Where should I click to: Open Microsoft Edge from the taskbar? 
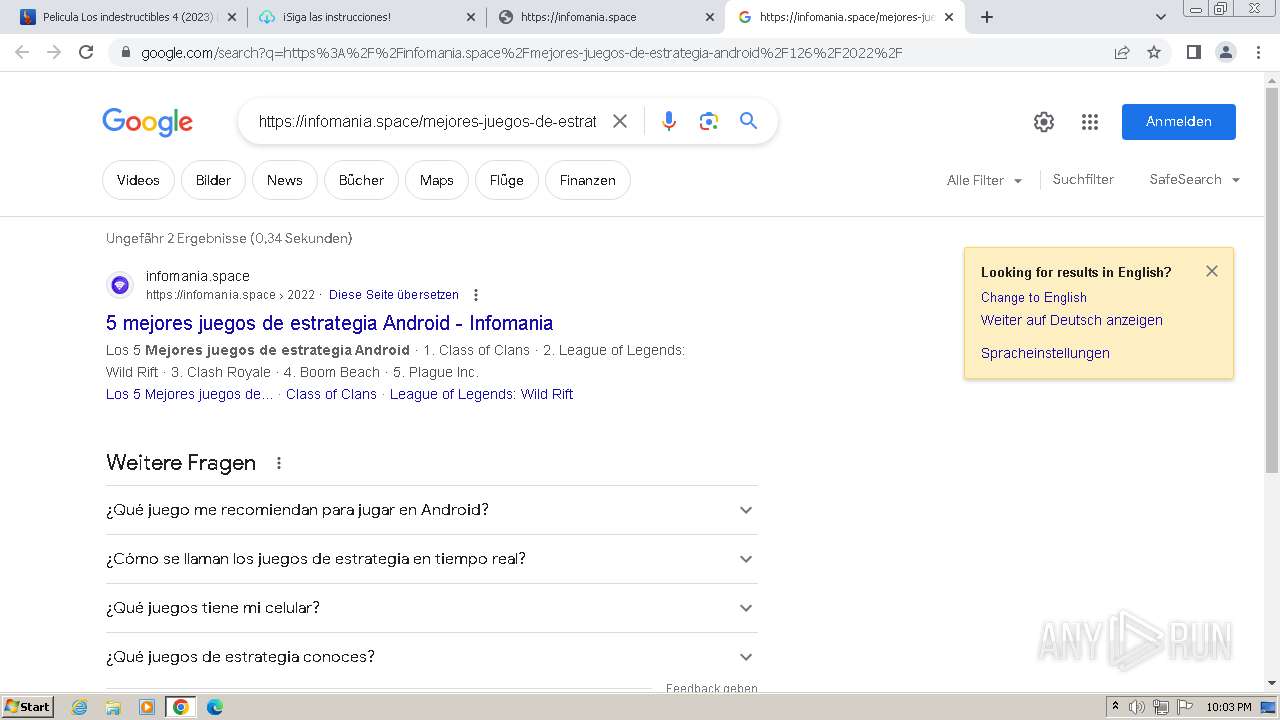[214, 707]
